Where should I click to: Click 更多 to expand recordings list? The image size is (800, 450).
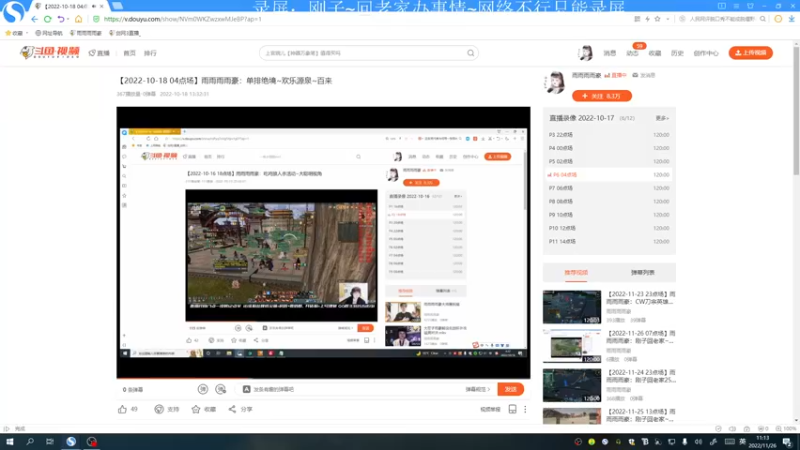662,118
